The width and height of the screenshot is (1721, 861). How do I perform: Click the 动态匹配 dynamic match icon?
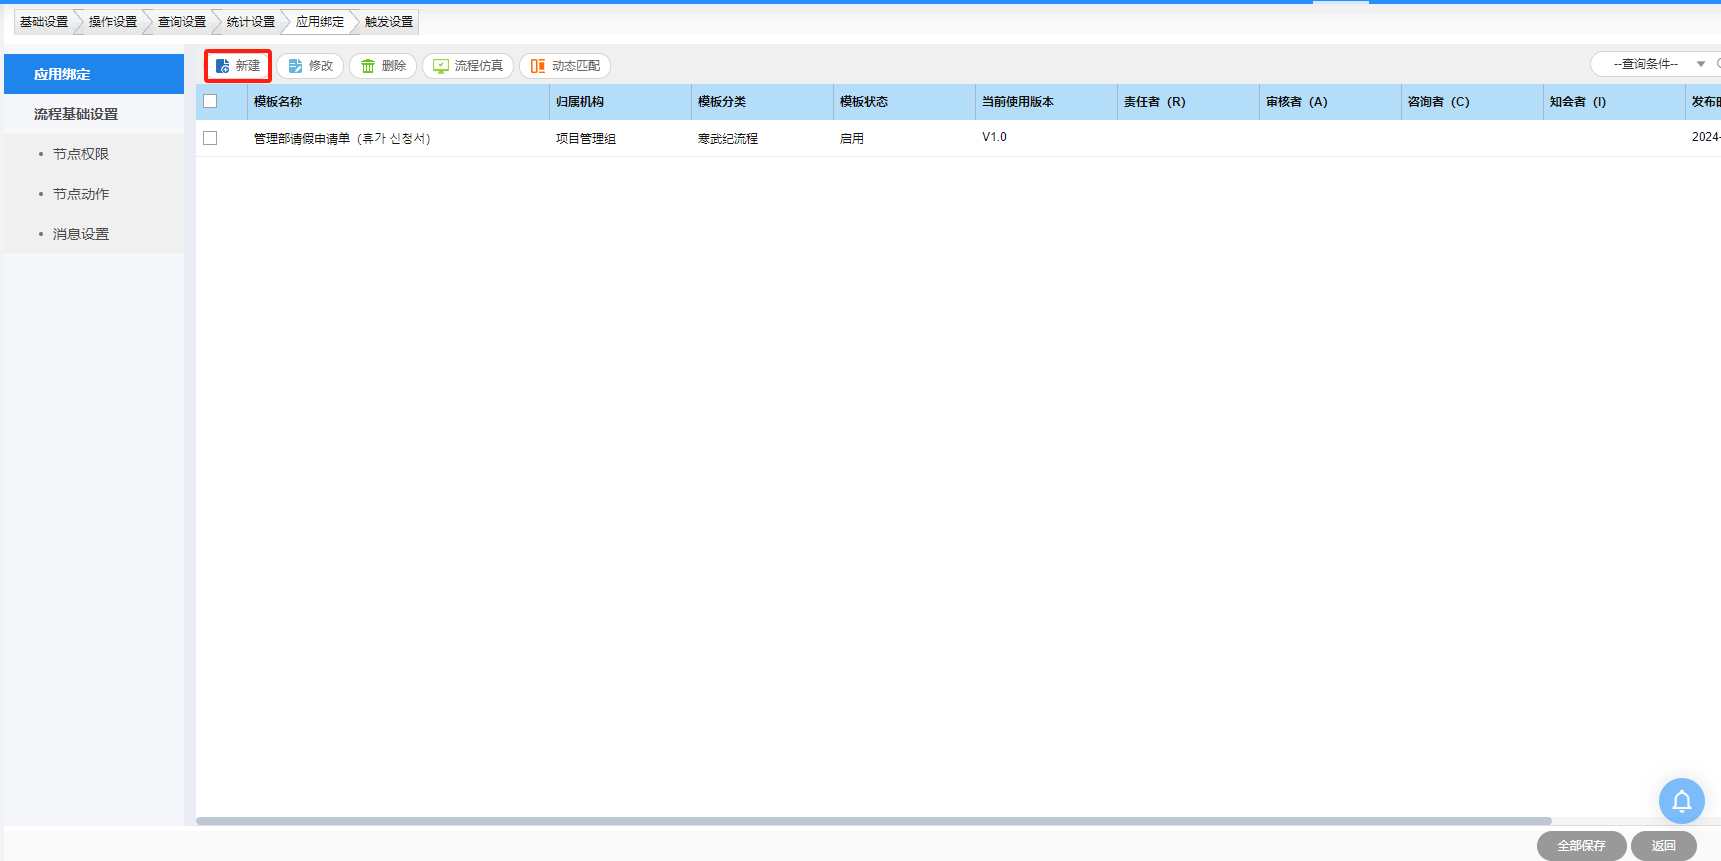coord(538,66)
